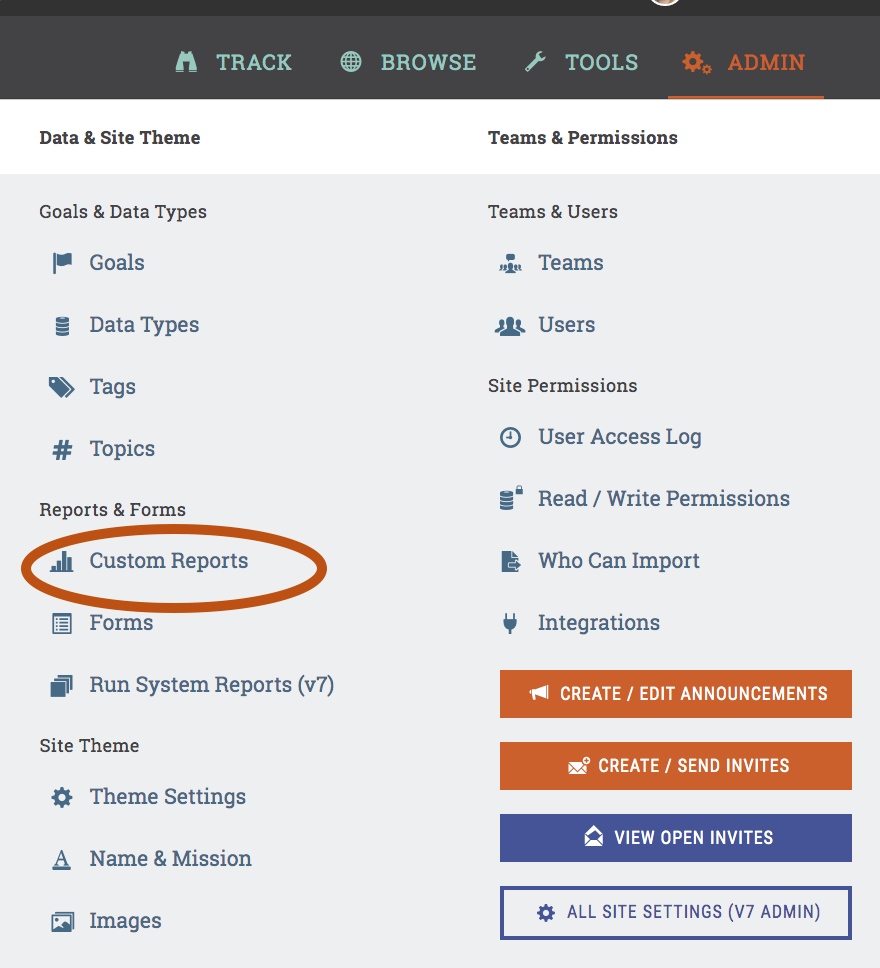Screen dimensions: 880x968
Task: Click the gear icon beside Theme Settings
Action: point(62,797)
